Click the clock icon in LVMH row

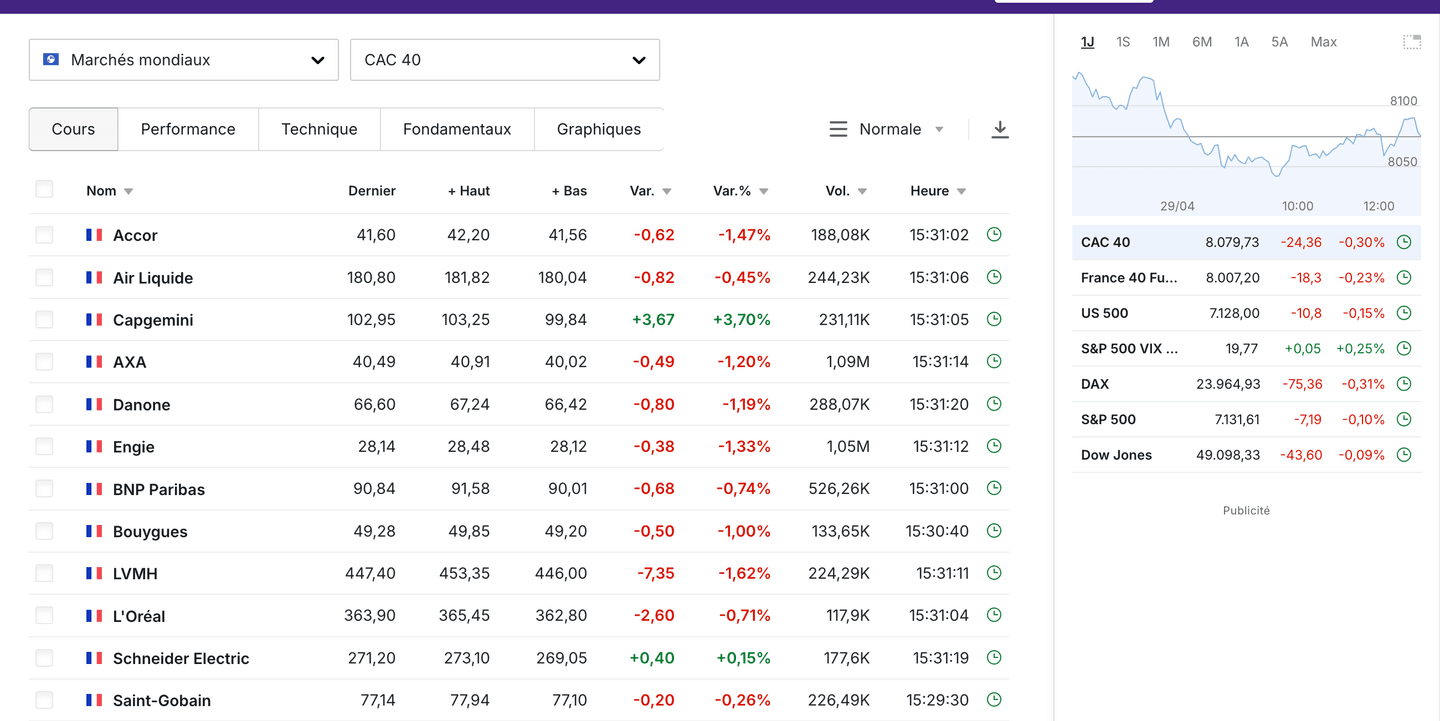coord(994,573)
